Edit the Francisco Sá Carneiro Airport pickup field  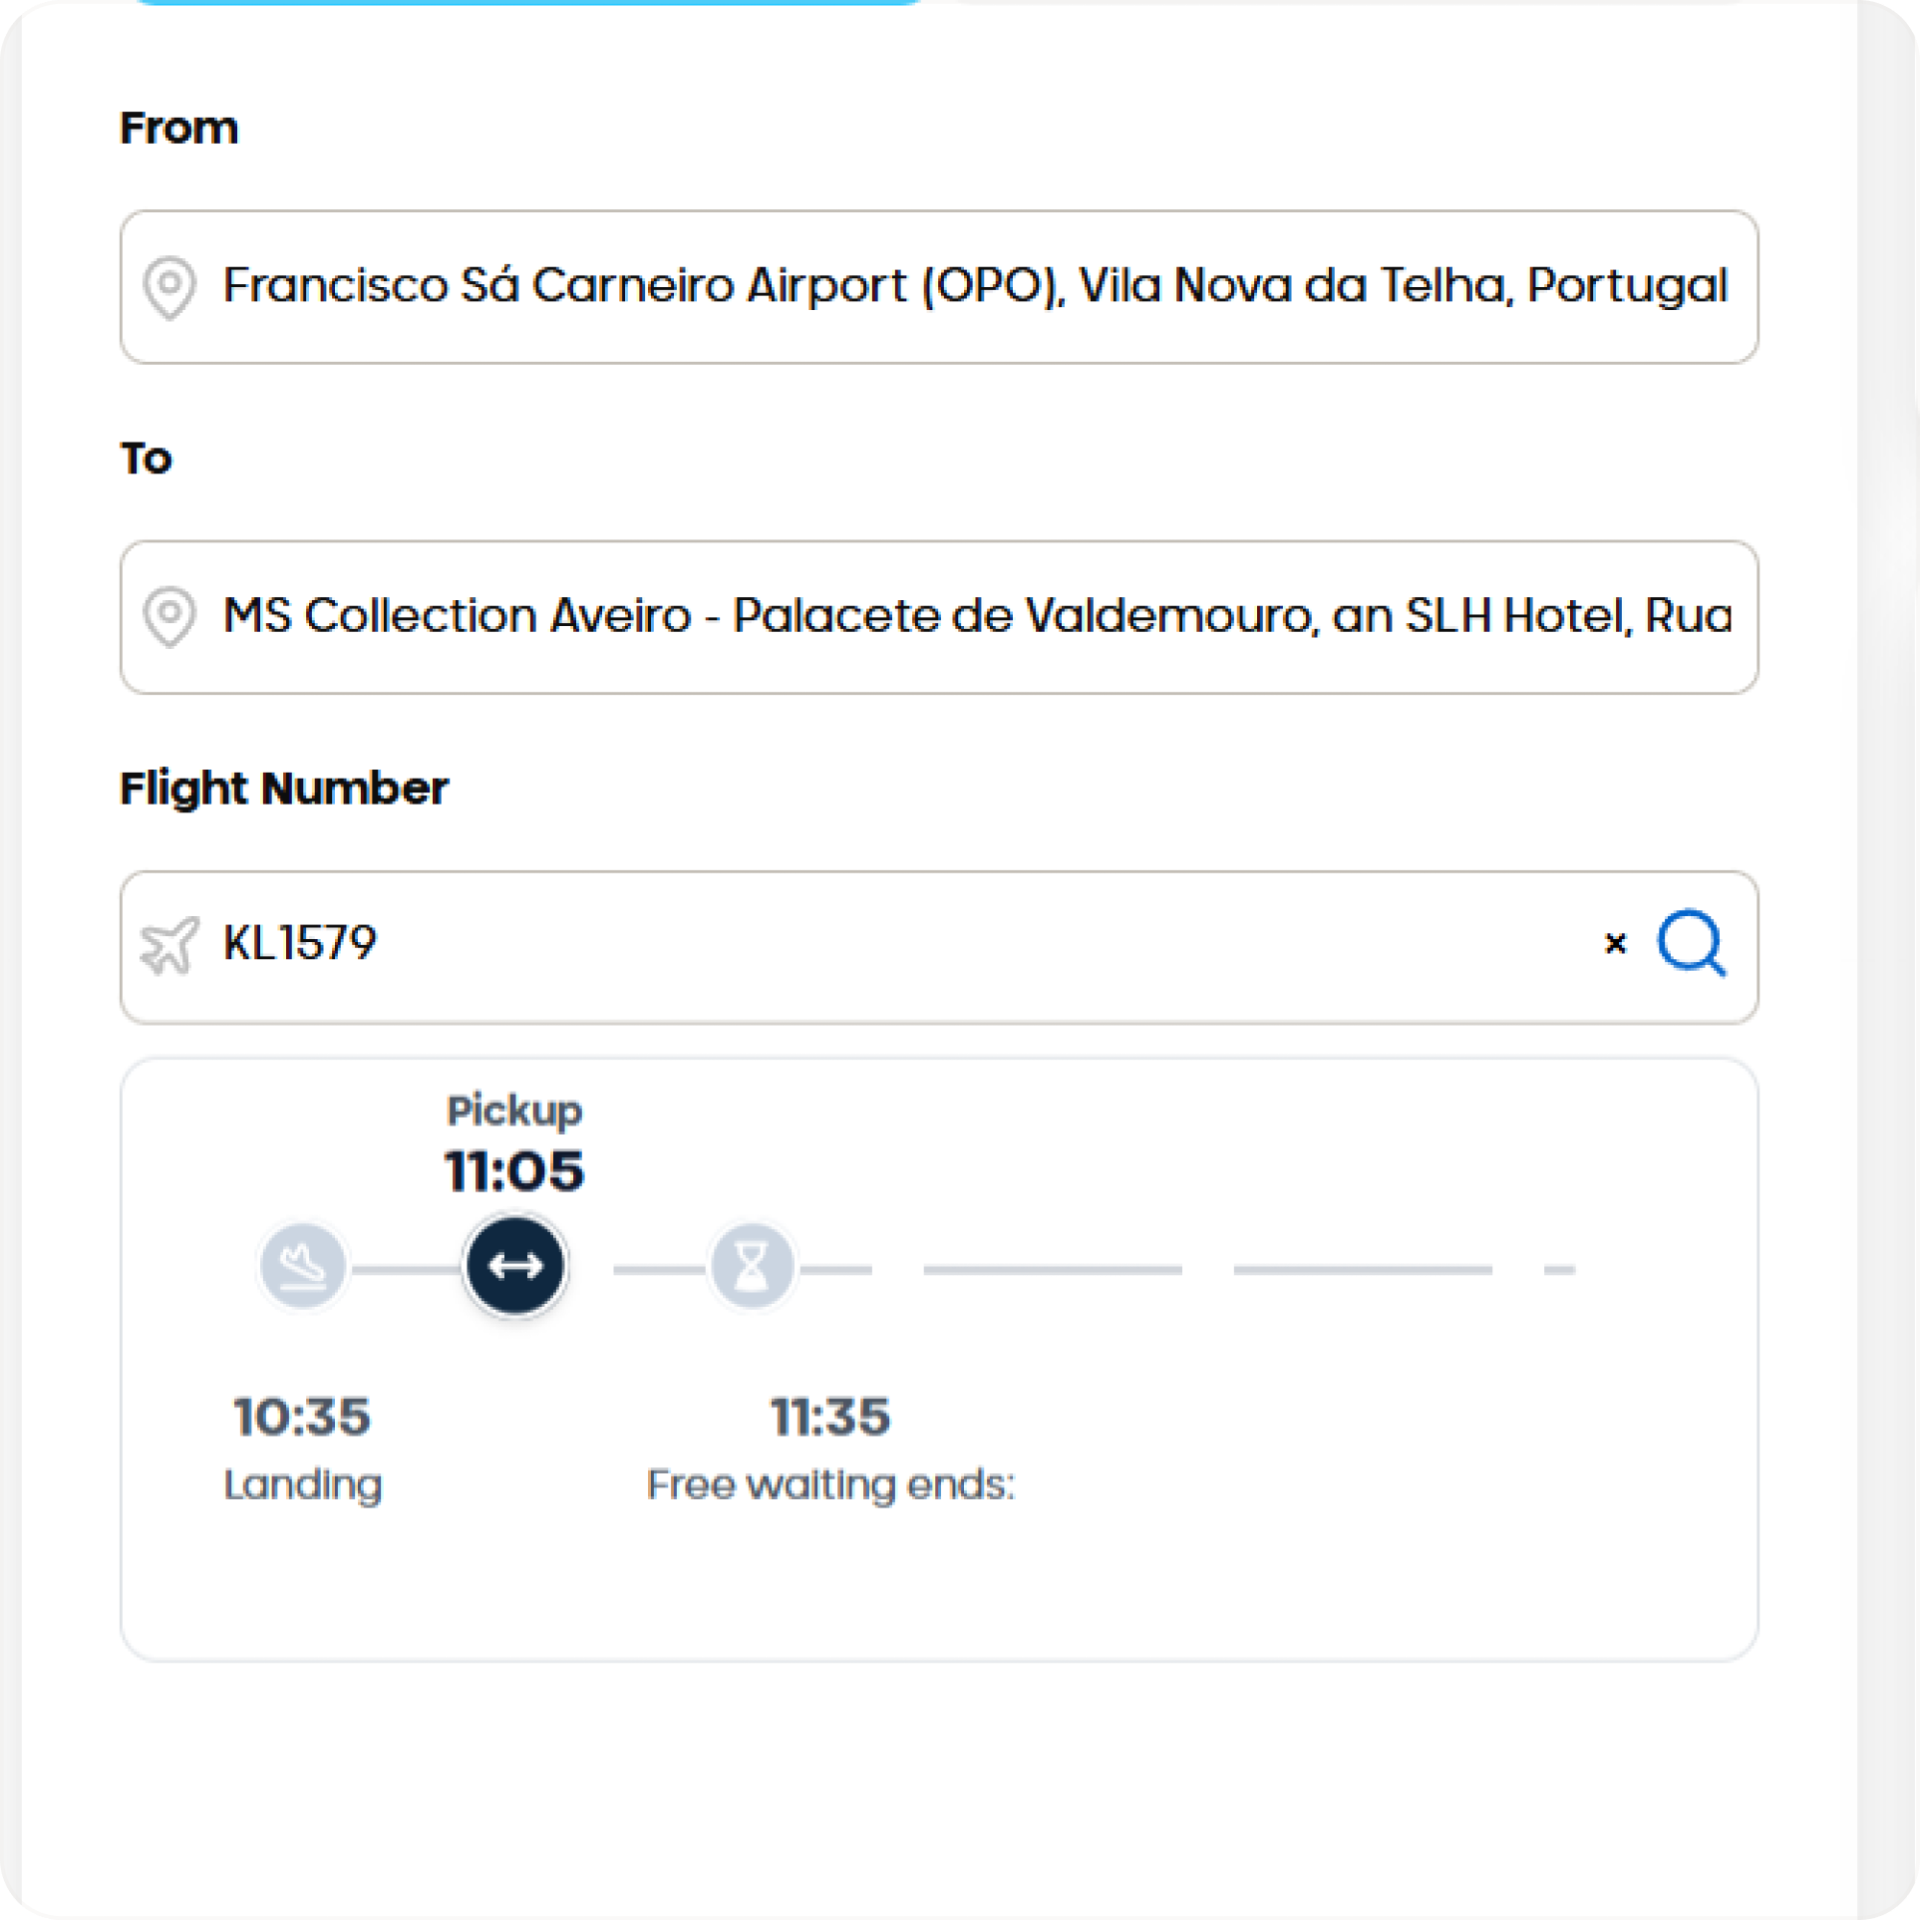[x=975, y=286]
